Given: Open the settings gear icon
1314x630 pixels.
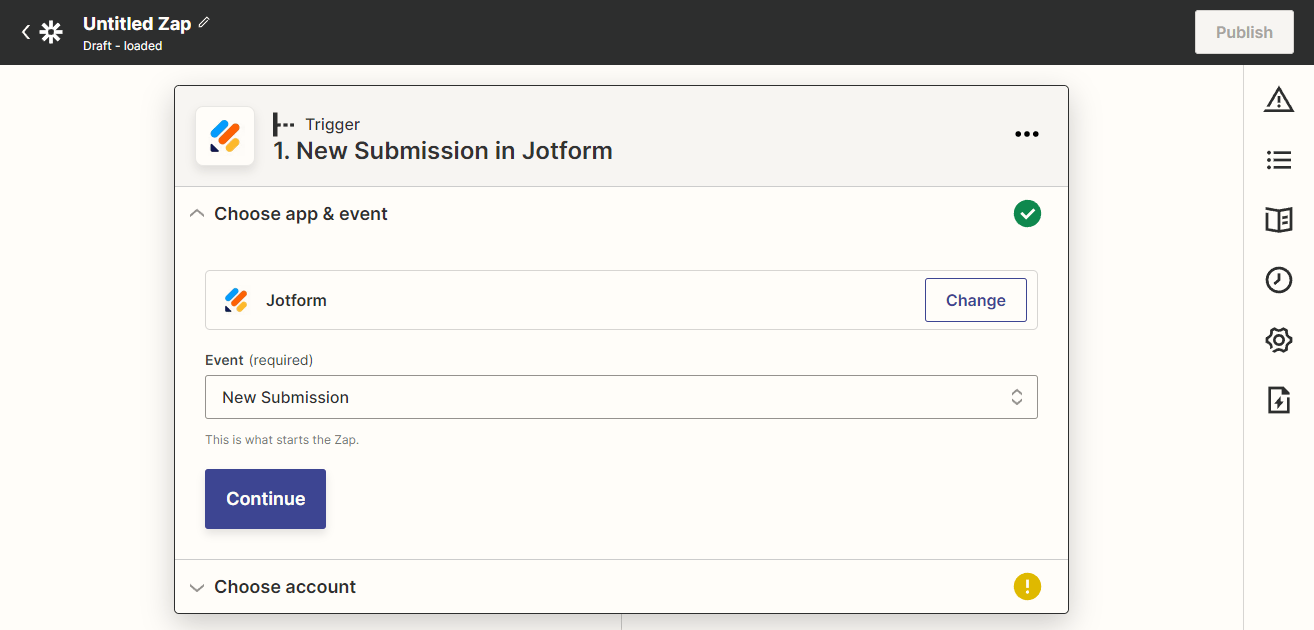Looking at the screenshot, I should pos(1278,340).
